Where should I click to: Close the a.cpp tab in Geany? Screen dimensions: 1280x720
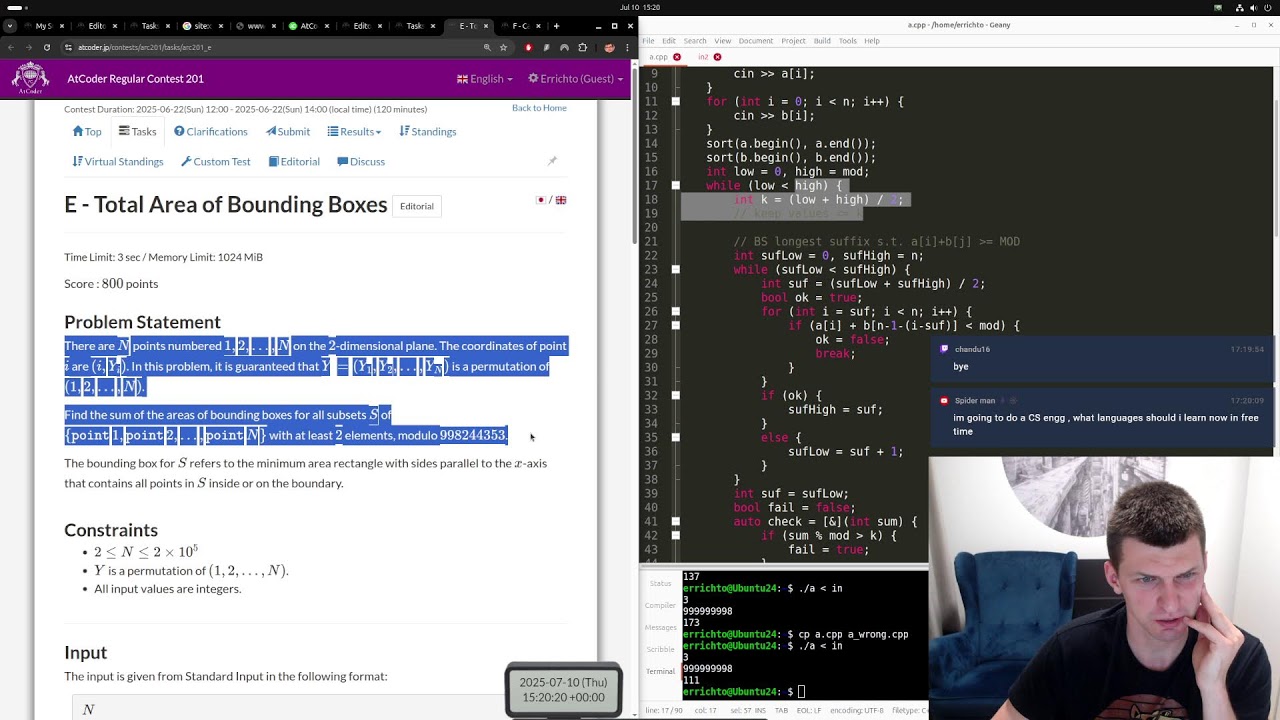tap(677, 57)
